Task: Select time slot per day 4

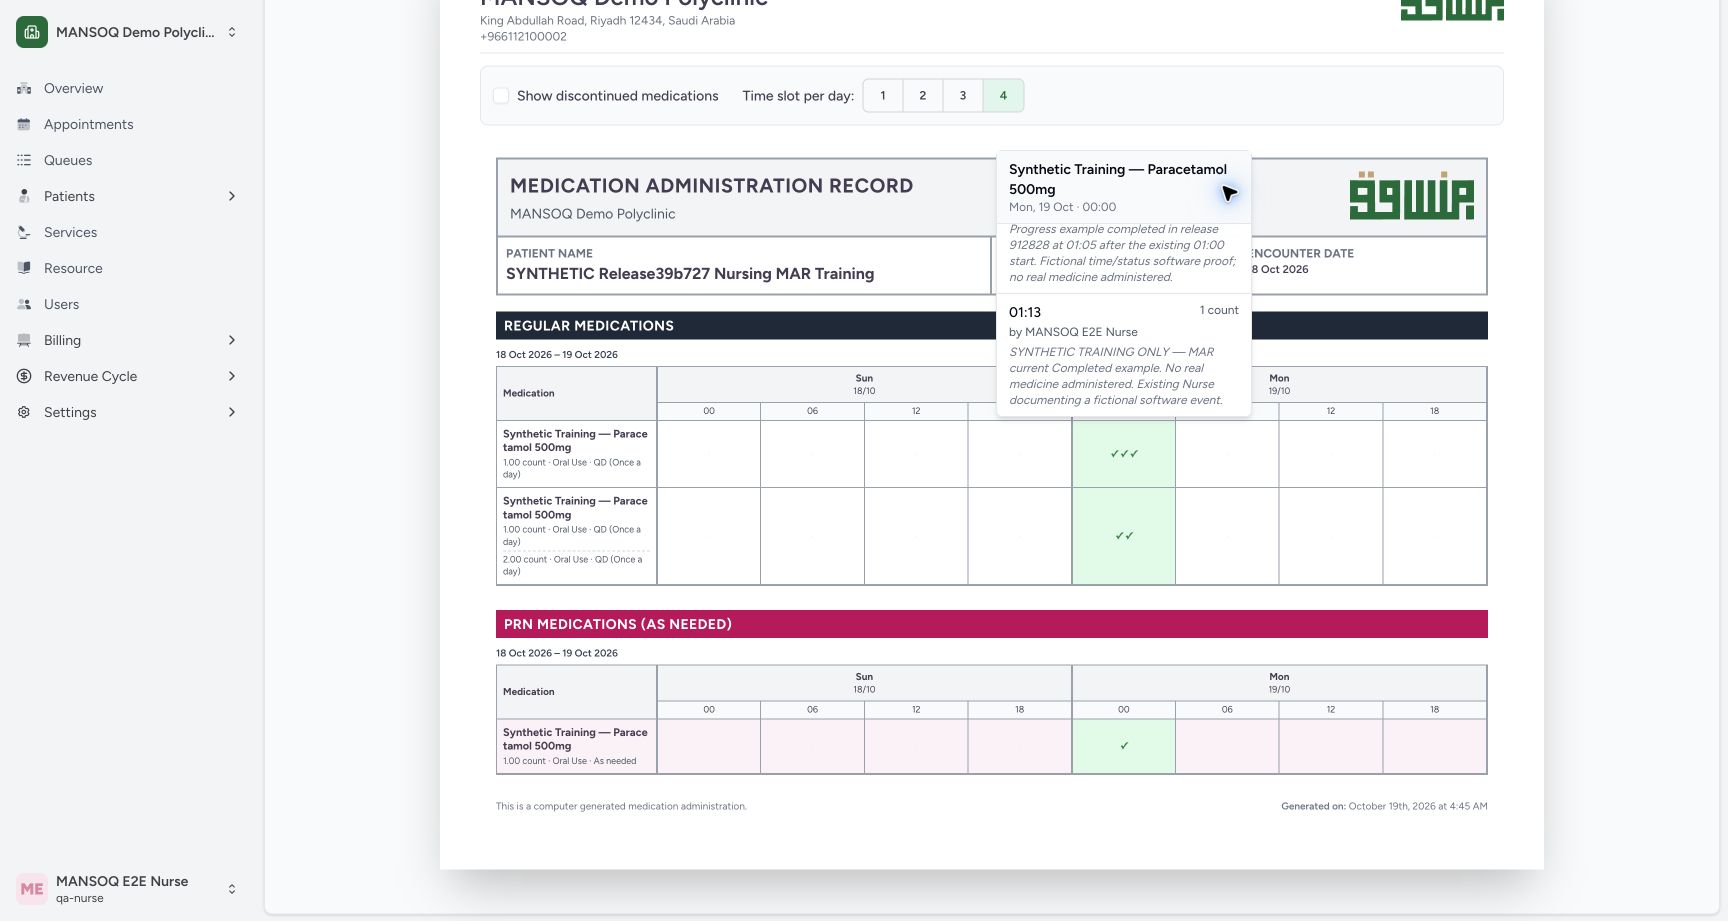Action: (x=1003, y=96)
